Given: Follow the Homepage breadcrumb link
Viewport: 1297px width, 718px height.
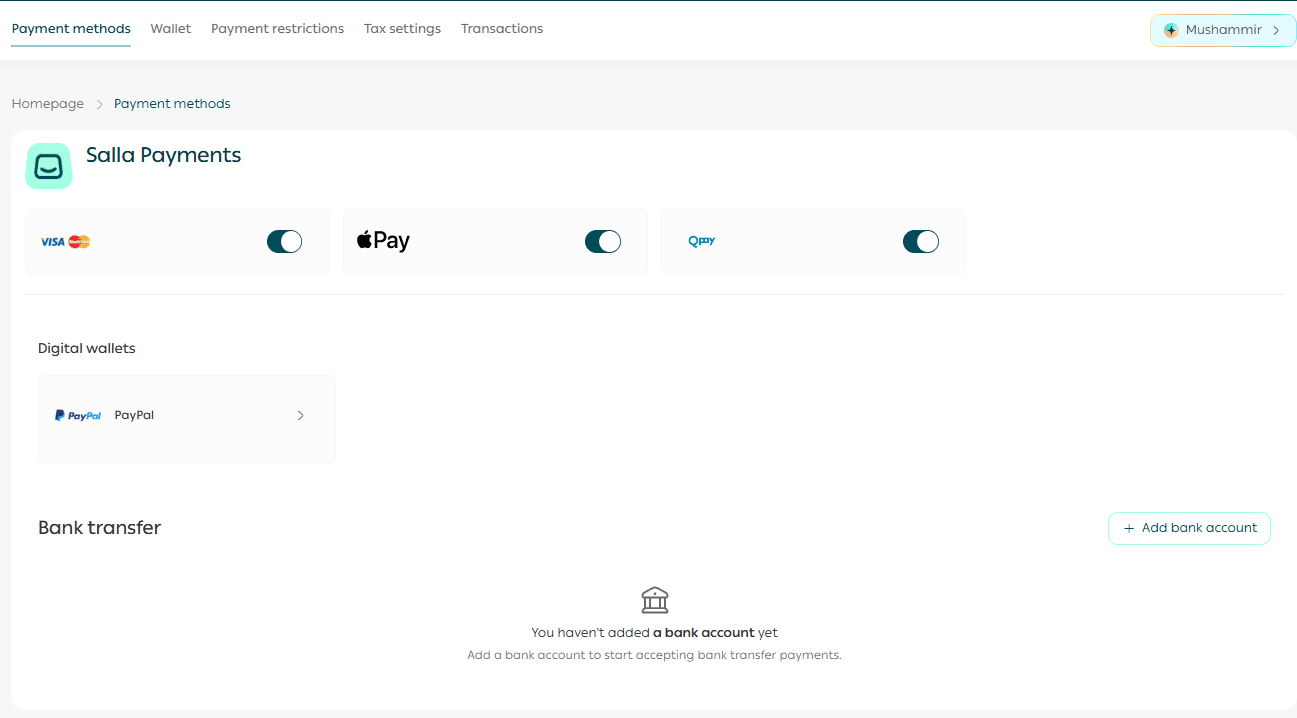Looking at the screenshot, I should coord(48,104).
